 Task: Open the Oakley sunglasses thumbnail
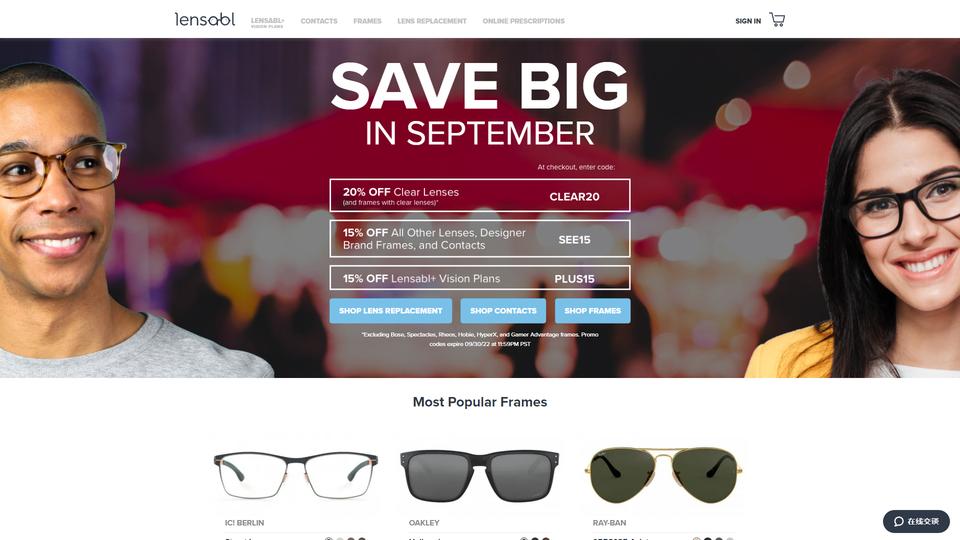click(x=479, y=475)
